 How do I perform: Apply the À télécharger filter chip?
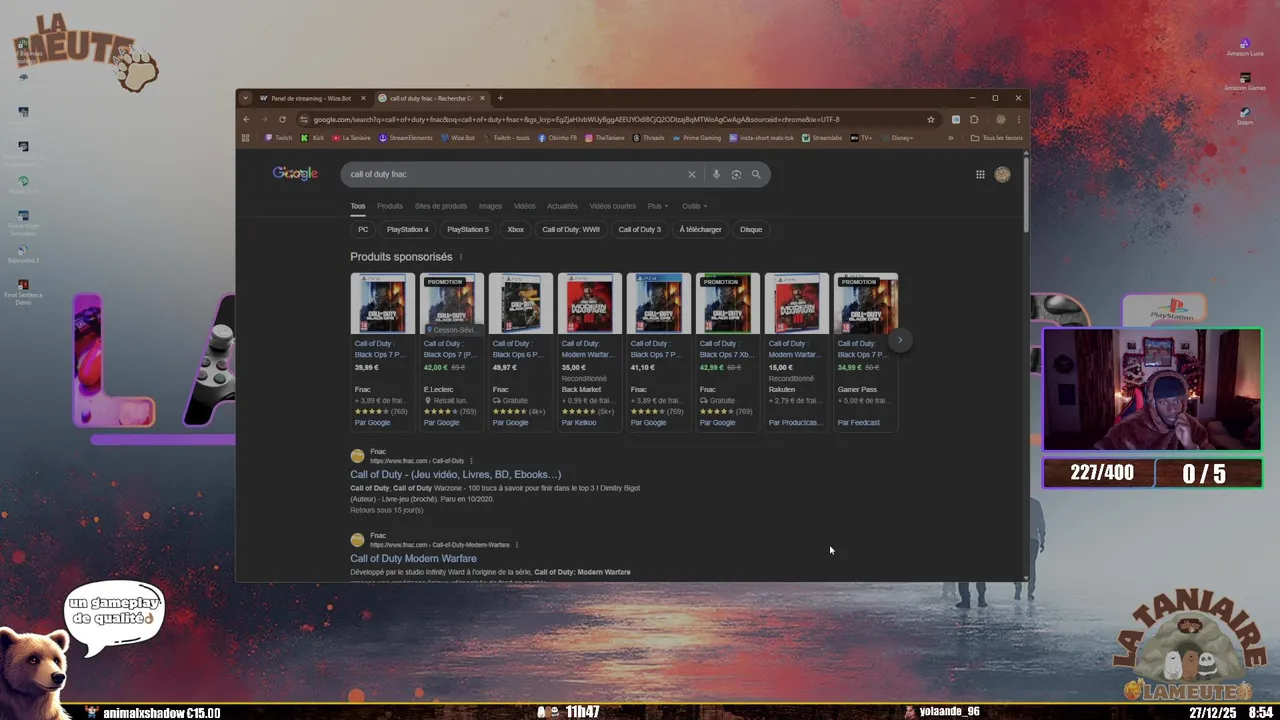point(700,229)
